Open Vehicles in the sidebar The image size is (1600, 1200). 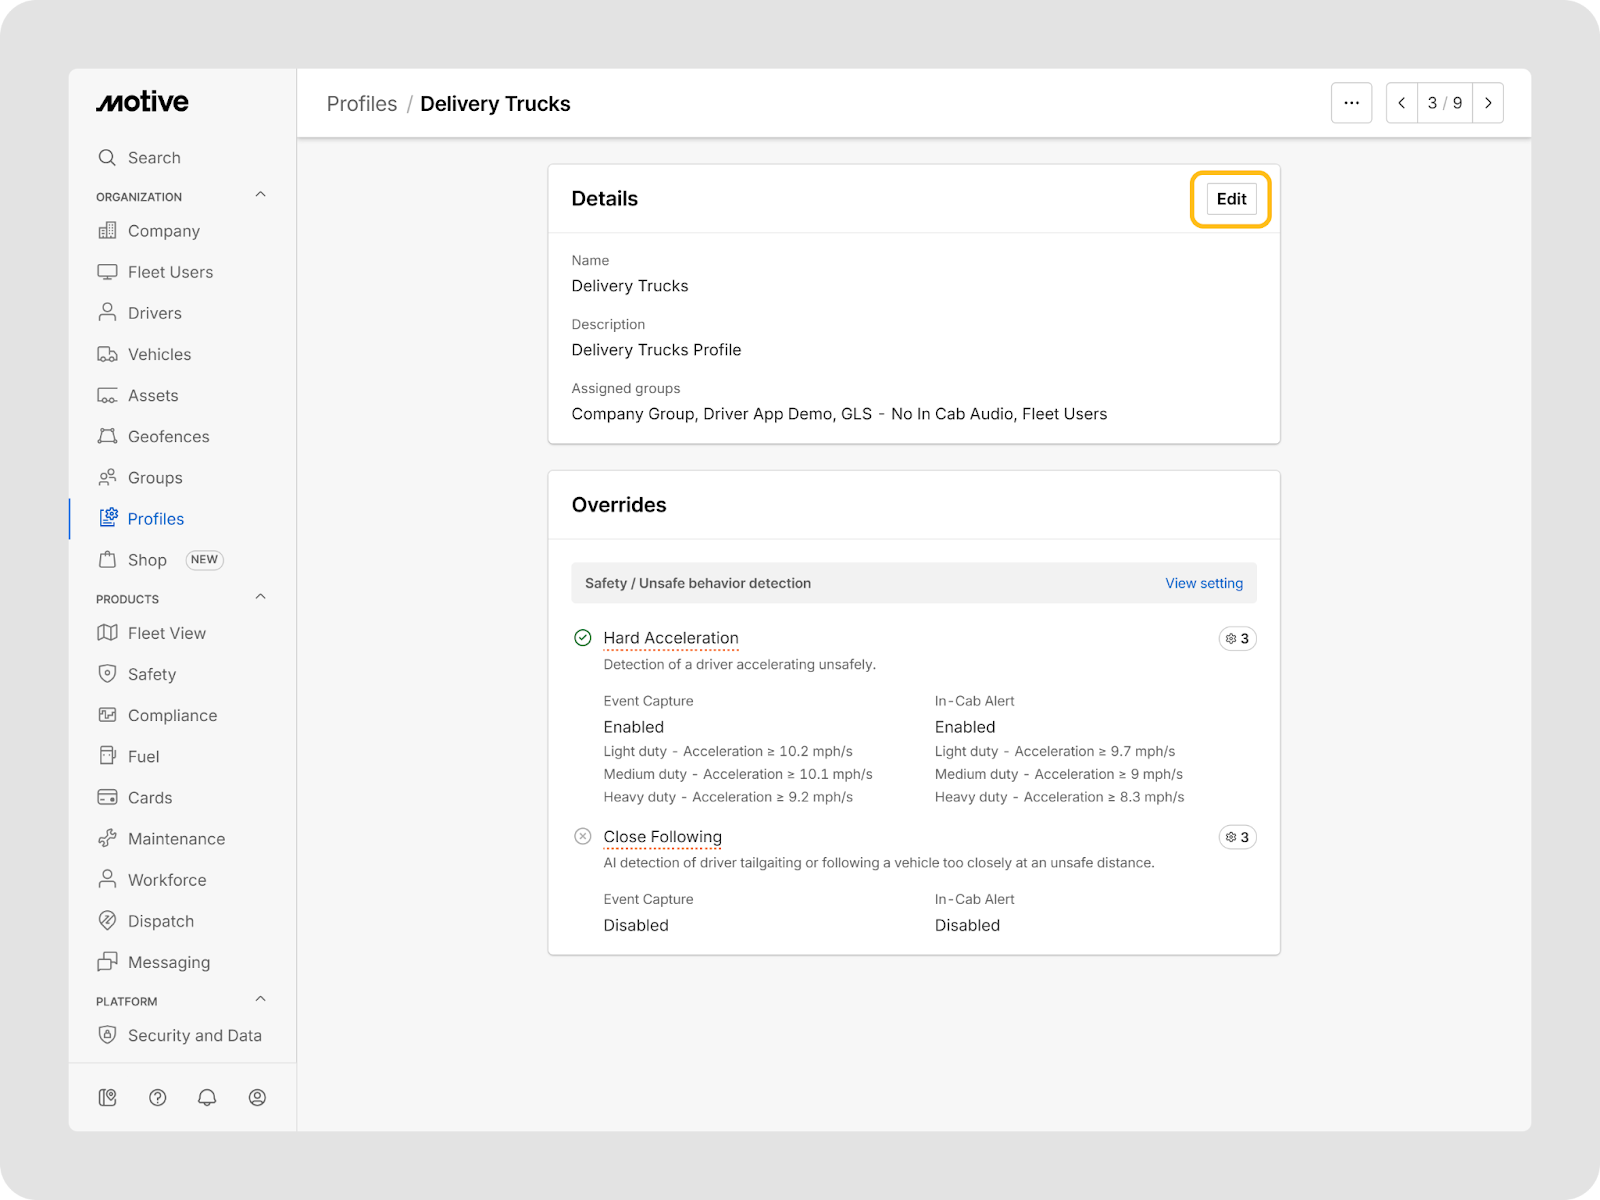[x=159, y=354]
